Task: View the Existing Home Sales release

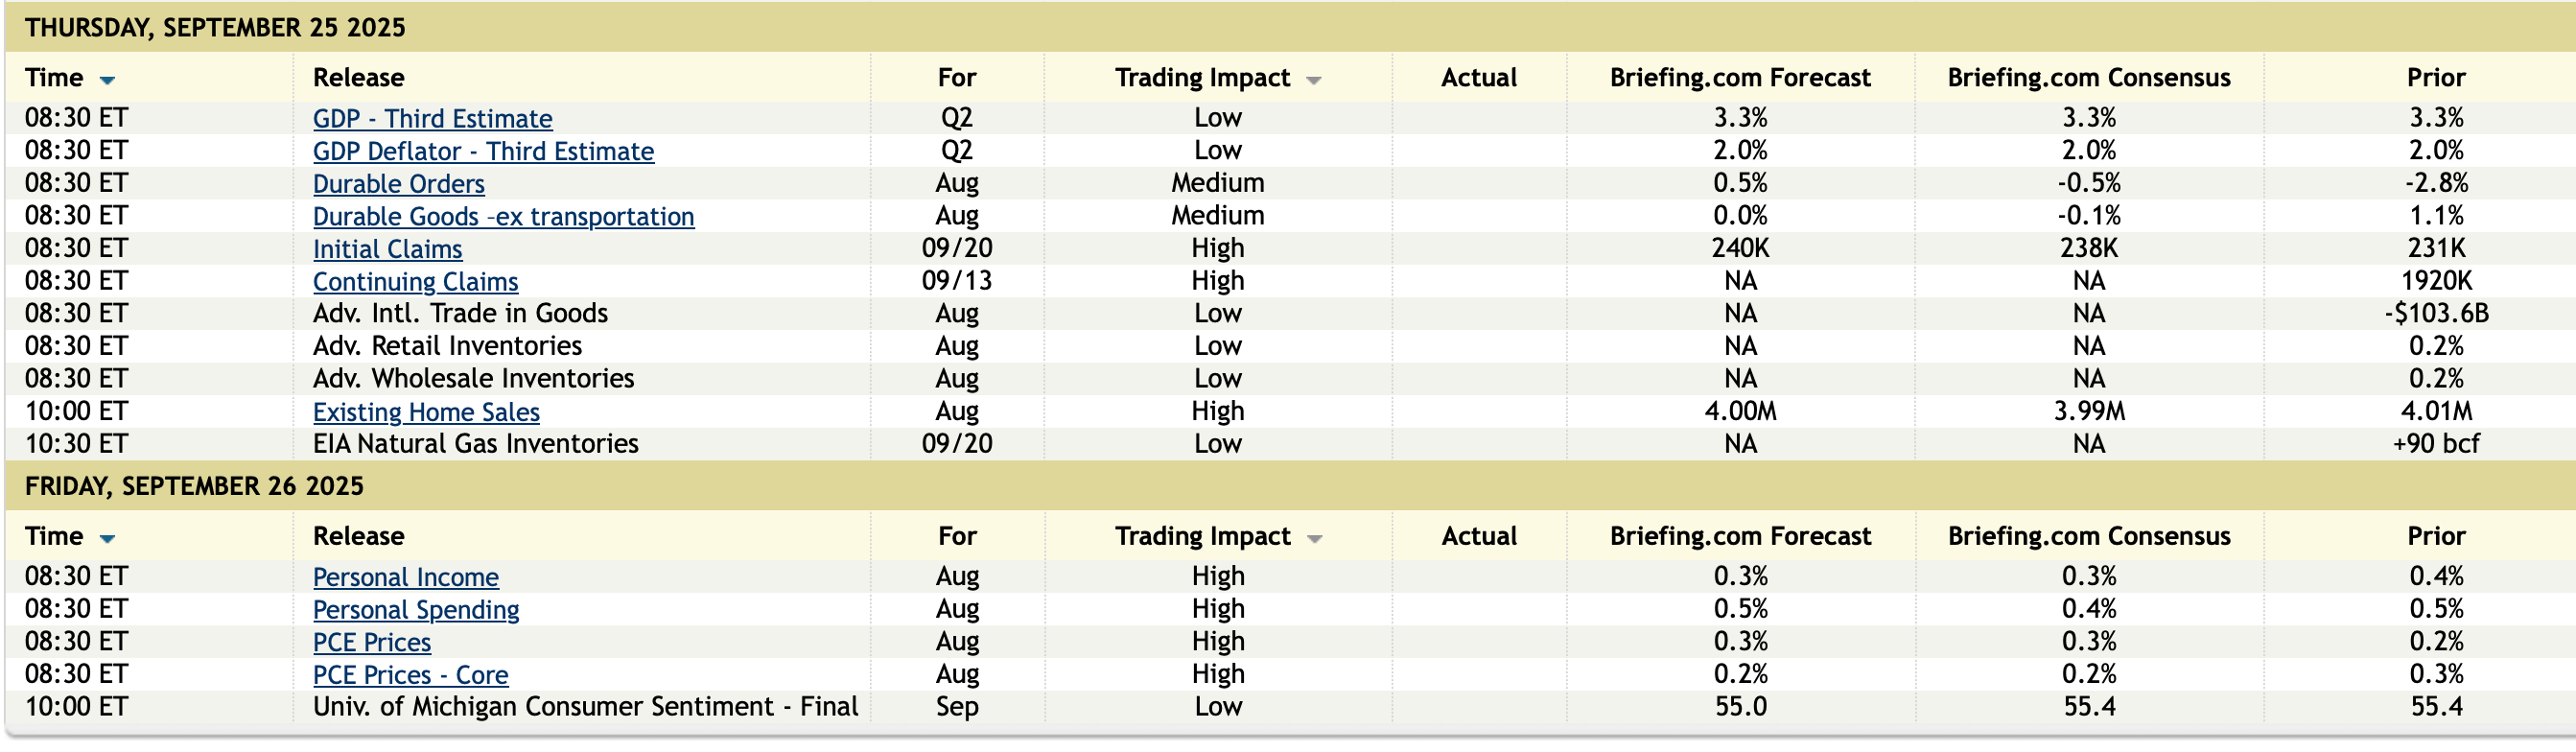Action: [x=426, y=412]
